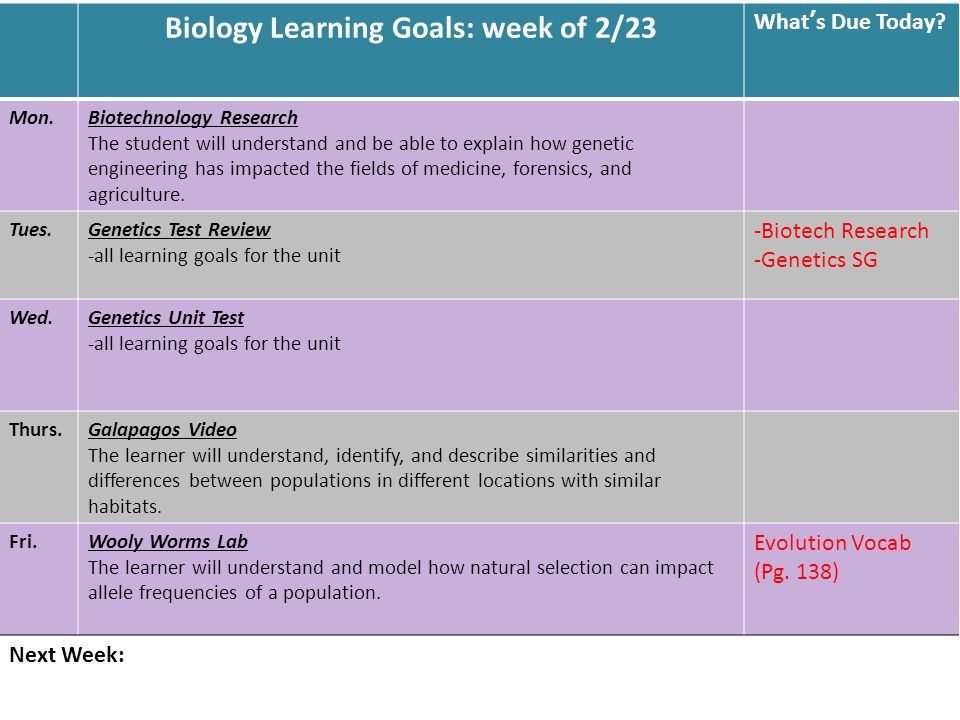This screenshot has width=960, height=720.
Task: Select the Genetics Unit Test heading
Action: 166,318
